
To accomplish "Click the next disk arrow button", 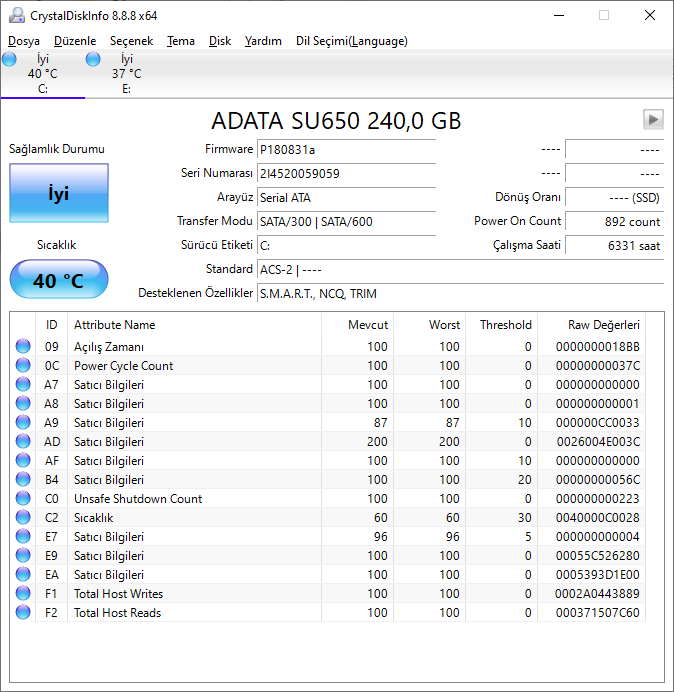I will point(653,120).
